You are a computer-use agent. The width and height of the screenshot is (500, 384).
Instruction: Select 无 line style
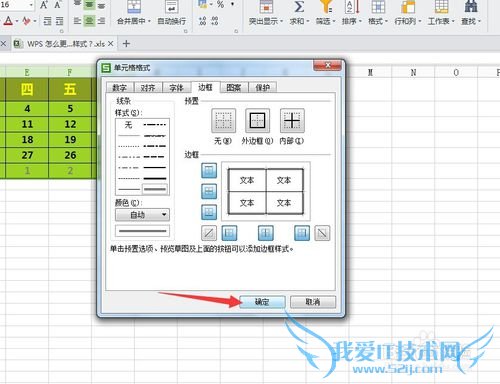point(129,125)
